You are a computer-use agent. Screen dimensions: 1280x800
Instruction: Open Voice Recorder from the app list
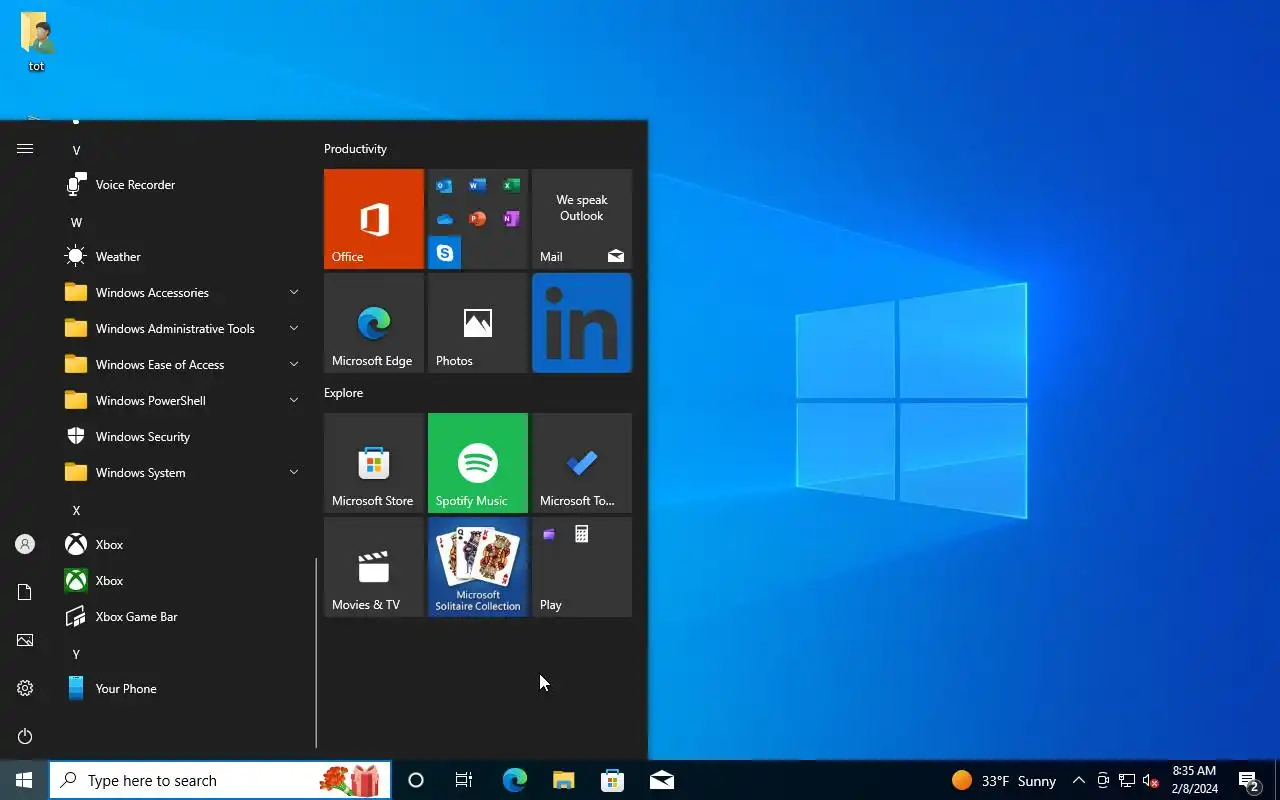click(184, 185)
